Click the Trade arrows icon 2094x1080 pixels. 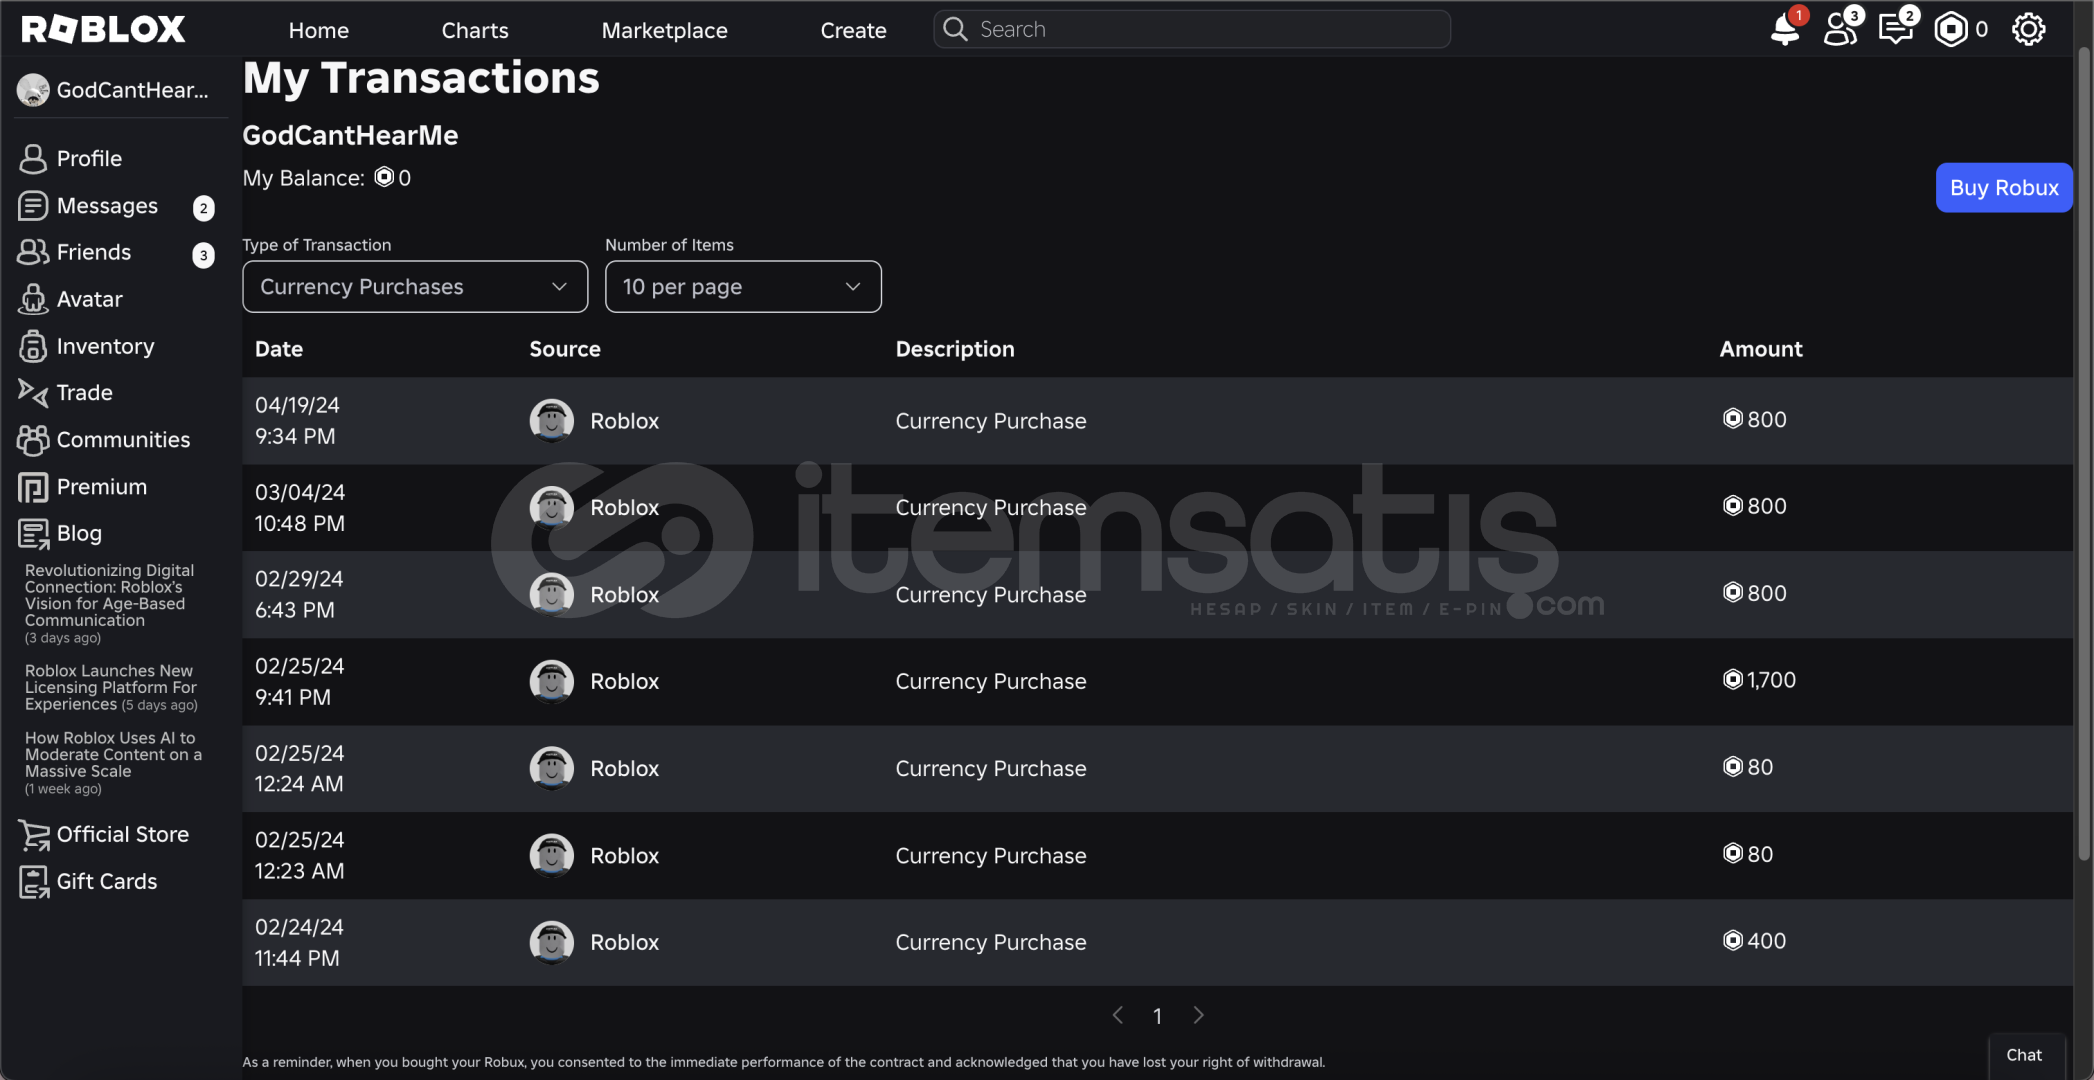click(33, 392)
